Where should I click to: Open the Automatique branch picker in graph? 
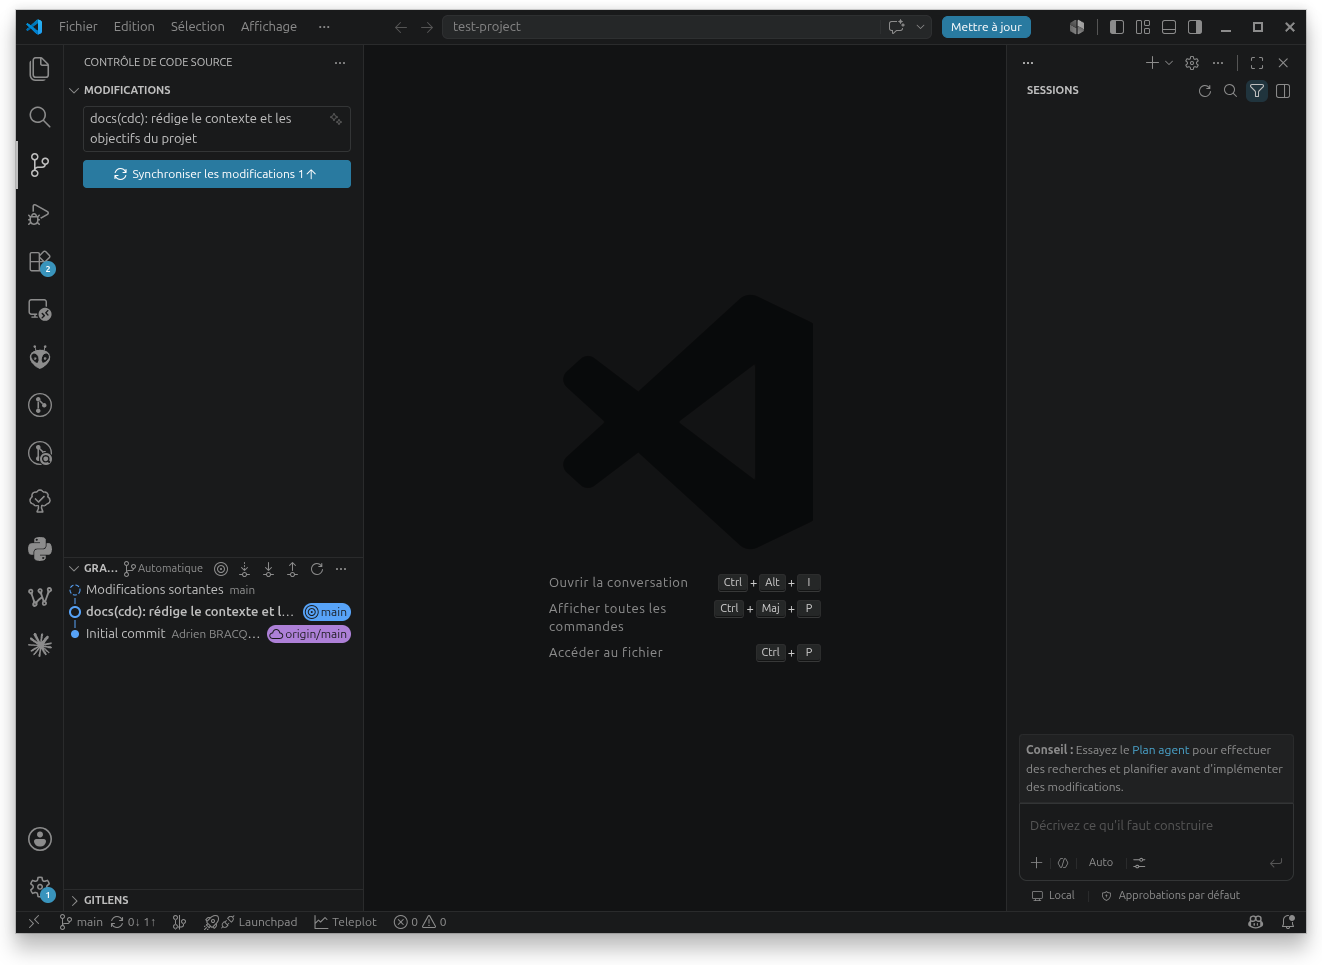pos(163,569)
